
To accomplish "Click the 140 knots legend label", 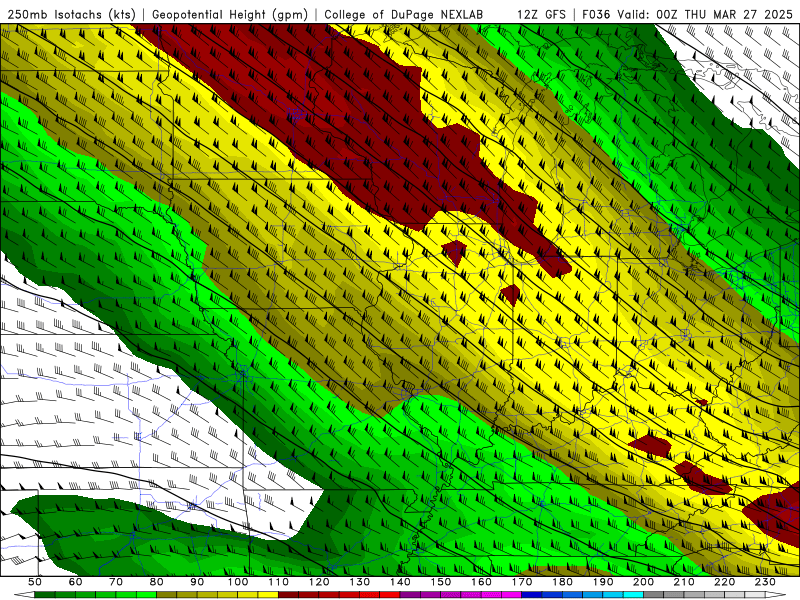I will (400, 582).
